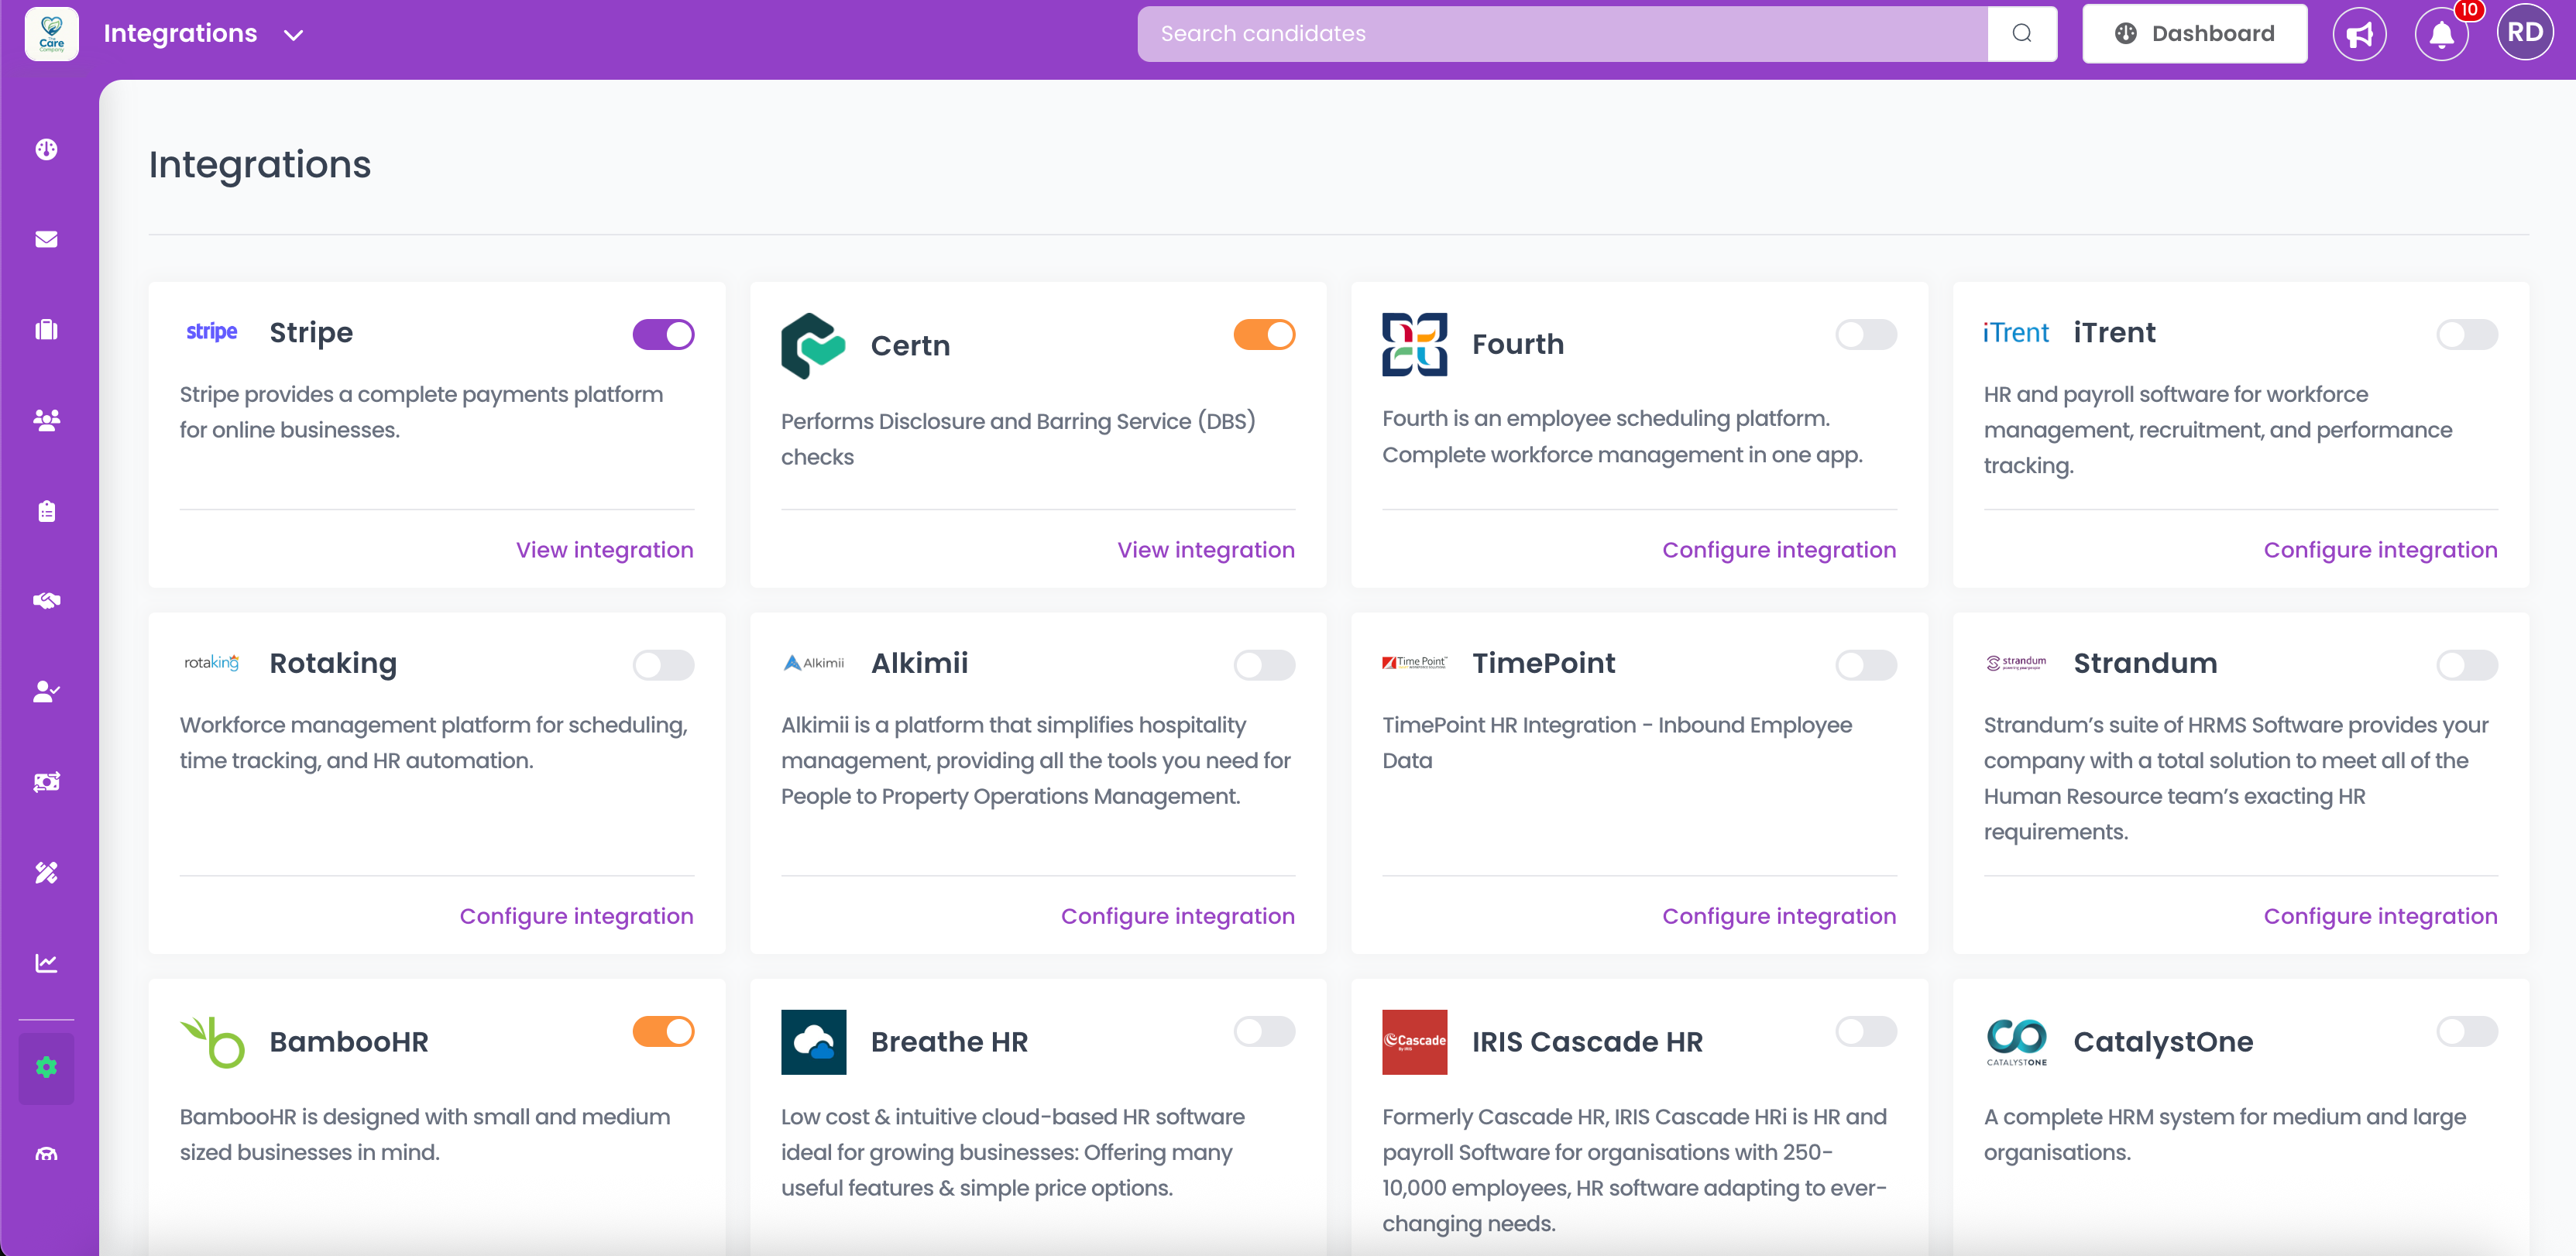
Task: Click the Breathe HR cloud logo
Action: (x=813, y=1042)
